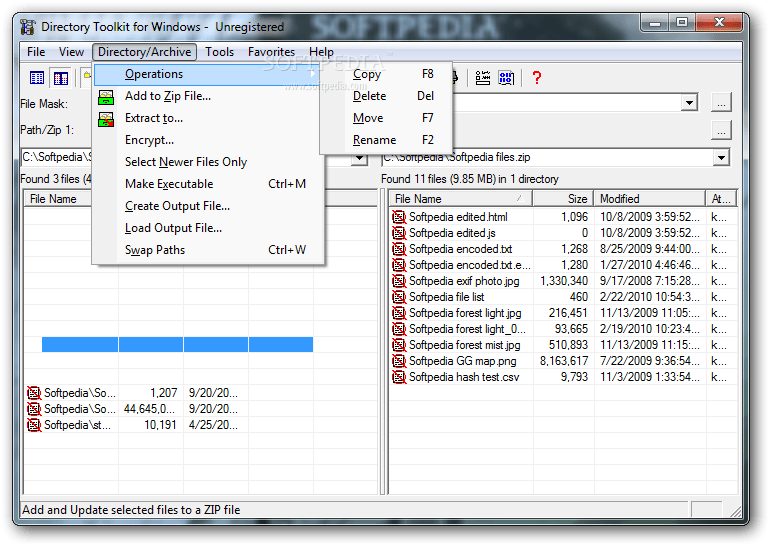Sort right pane by Modified header

click(x=650, y=199)
